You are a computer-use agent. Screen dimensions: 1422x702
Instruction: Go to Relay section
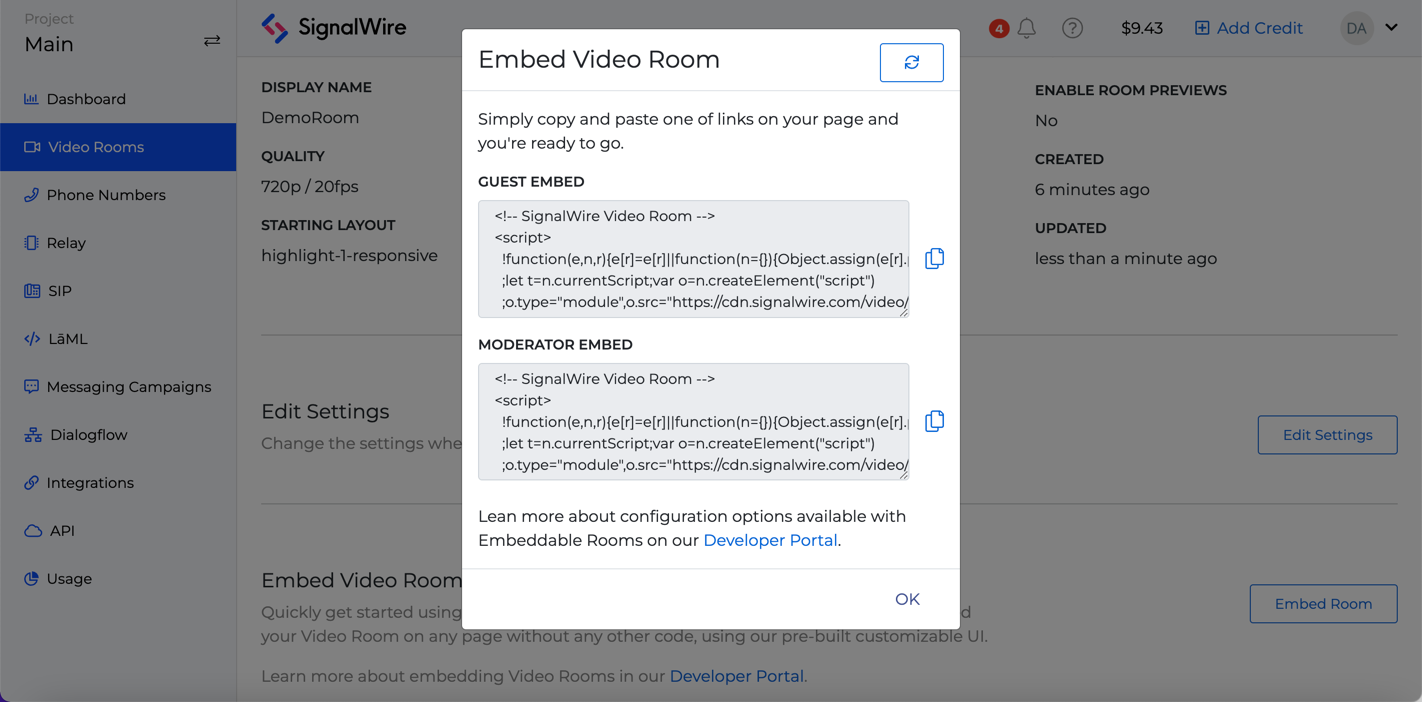(x=118, y=243)
